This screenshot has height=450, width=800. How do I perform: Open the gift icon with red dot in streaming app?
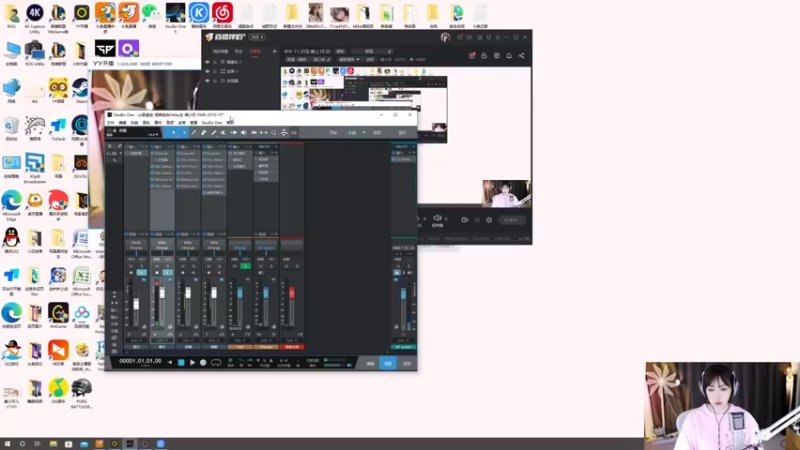[x=472, y=56]
